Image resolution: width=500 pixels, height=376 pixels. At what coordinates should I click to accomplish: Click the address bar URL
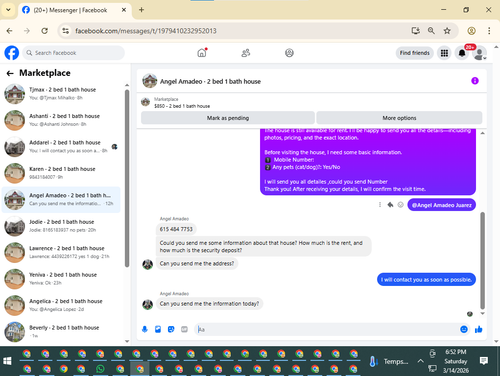[146, 31]
